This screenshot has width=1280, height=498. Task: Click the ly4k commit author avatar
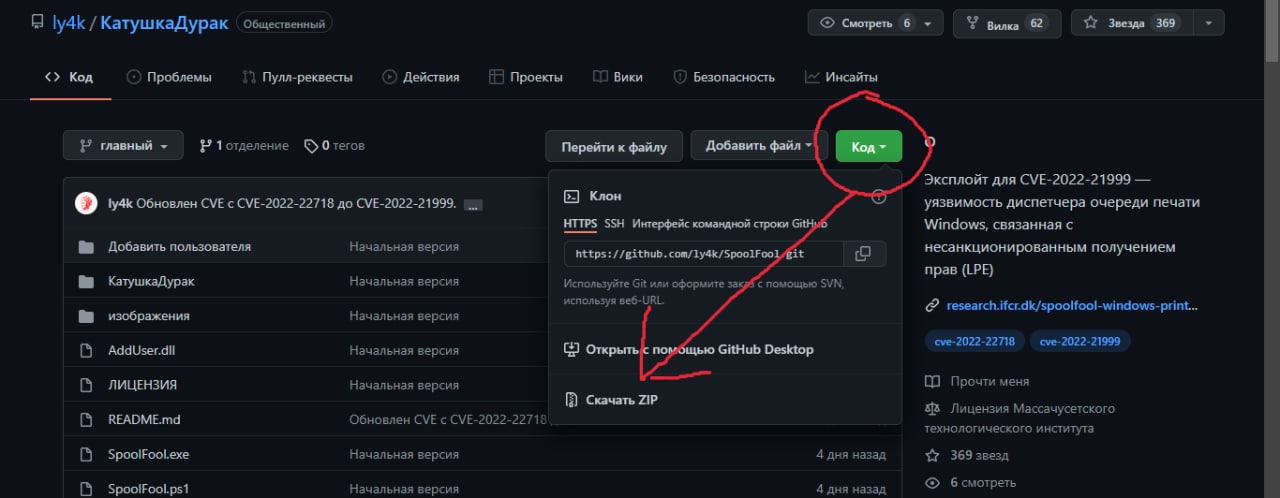(87, 203)
